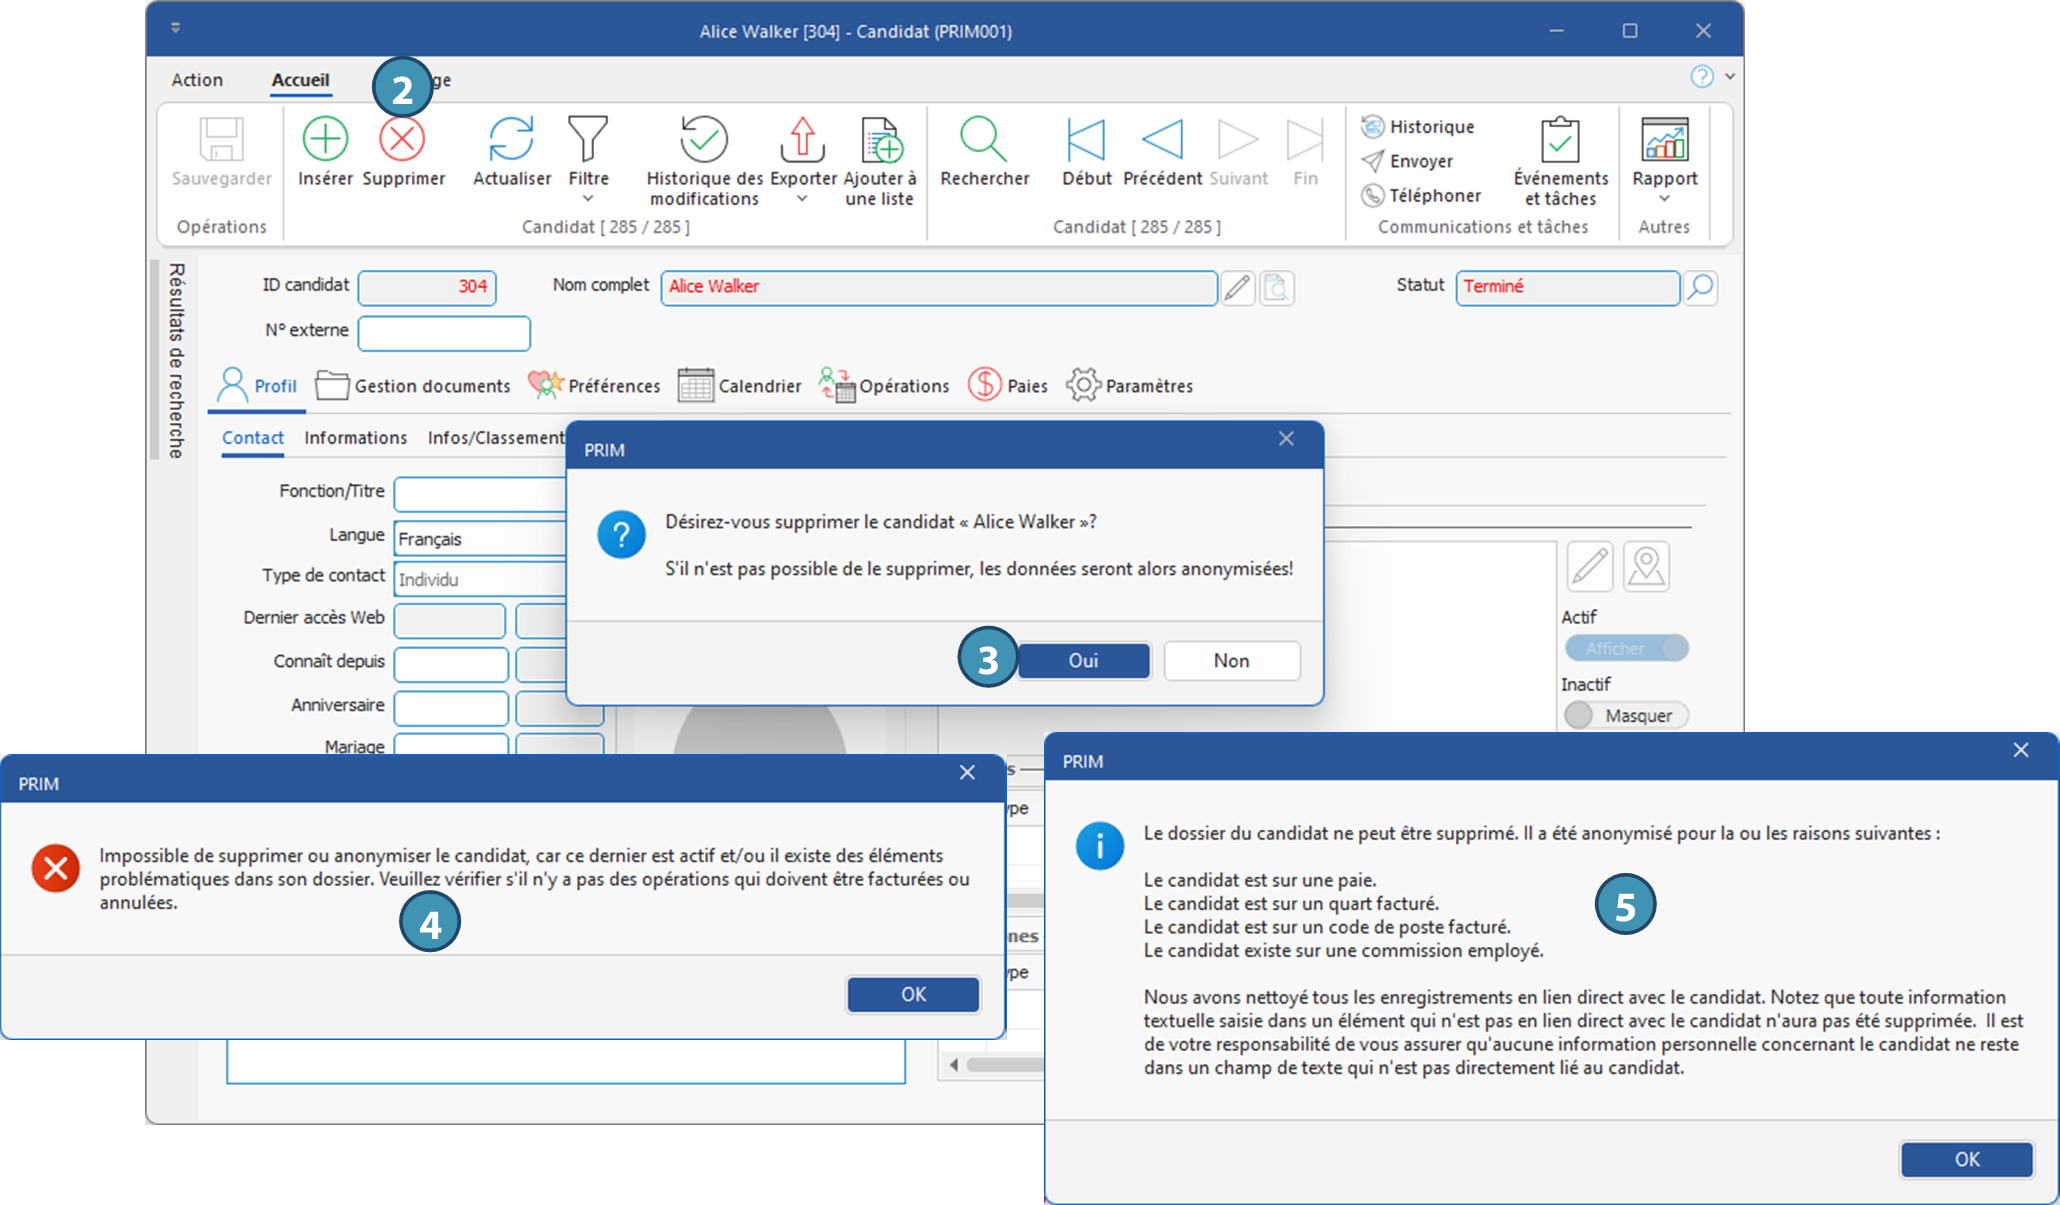Viewport: 2060px width, 1205px height.
Task: Click the N° externe input field
Action: [444, 333]
